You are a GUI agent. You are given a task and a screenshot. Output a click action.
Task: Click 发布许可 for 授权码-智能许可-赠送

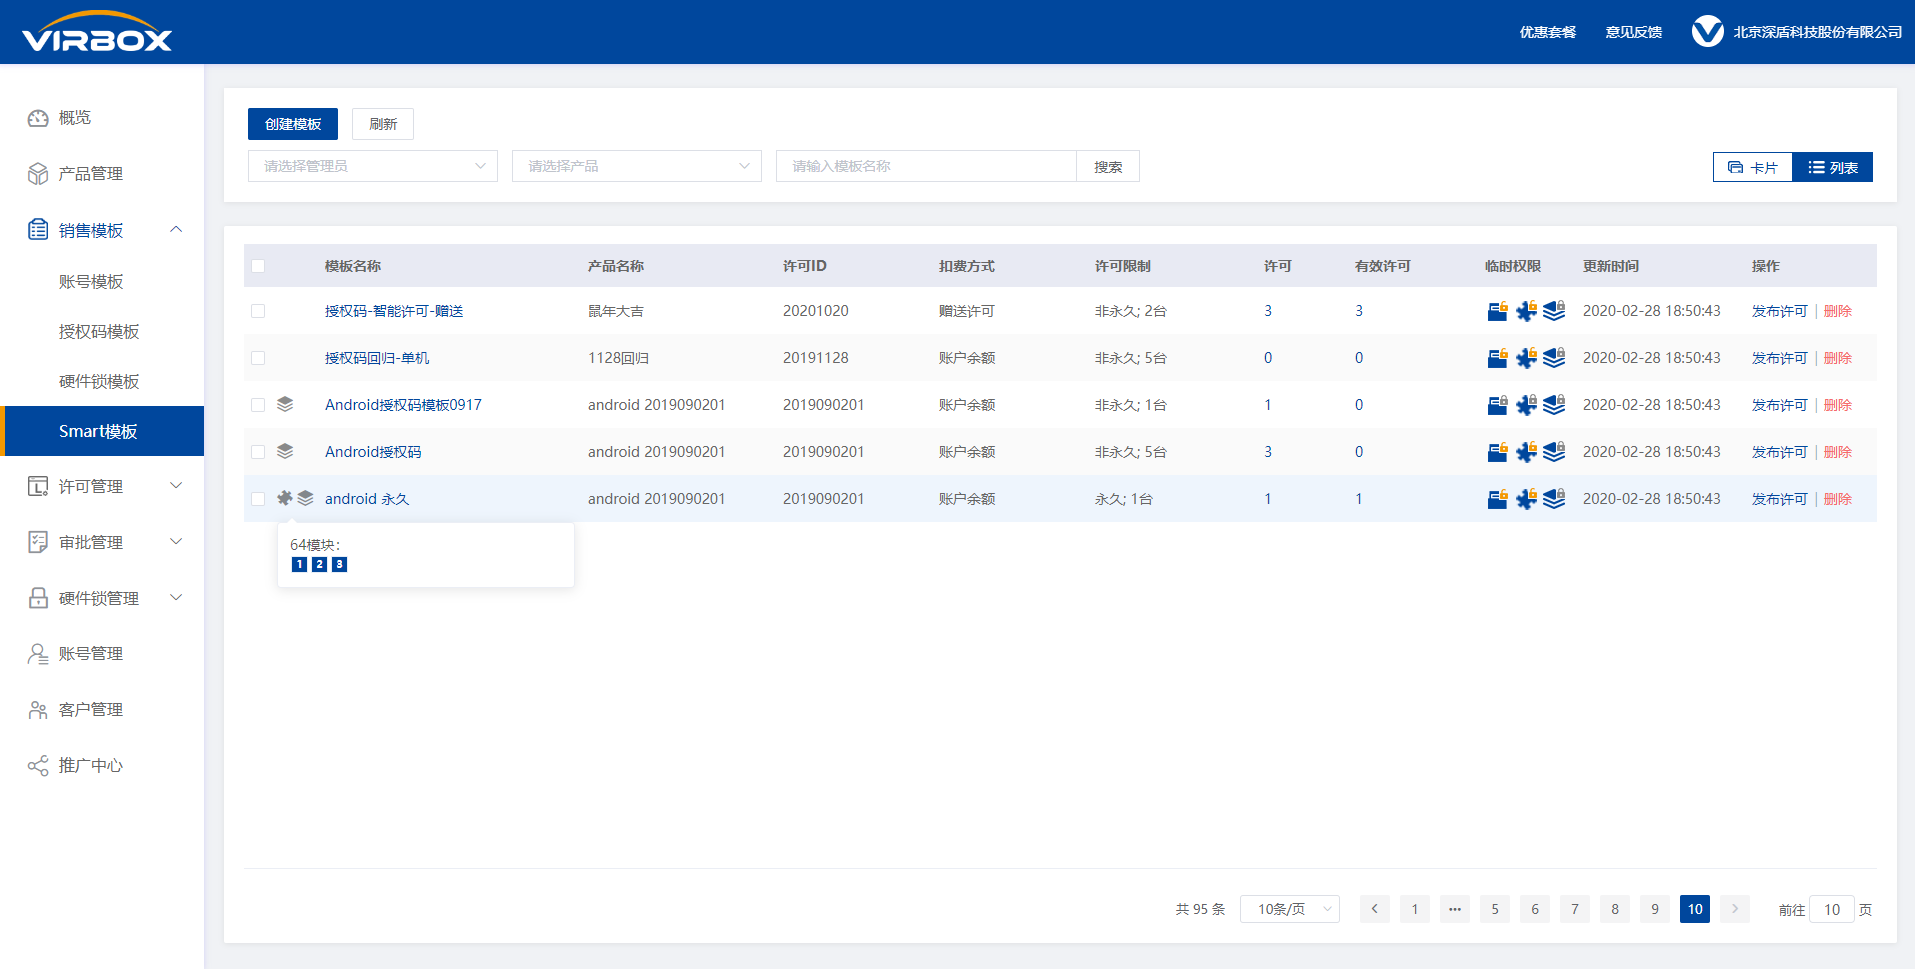coord(1780,311)
